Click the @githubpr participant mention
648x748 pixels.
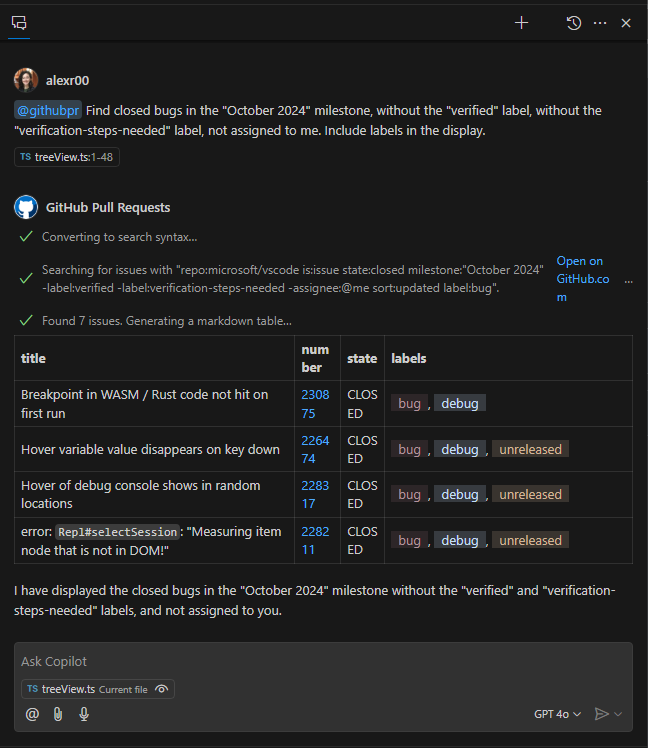[x=48, y=110]
